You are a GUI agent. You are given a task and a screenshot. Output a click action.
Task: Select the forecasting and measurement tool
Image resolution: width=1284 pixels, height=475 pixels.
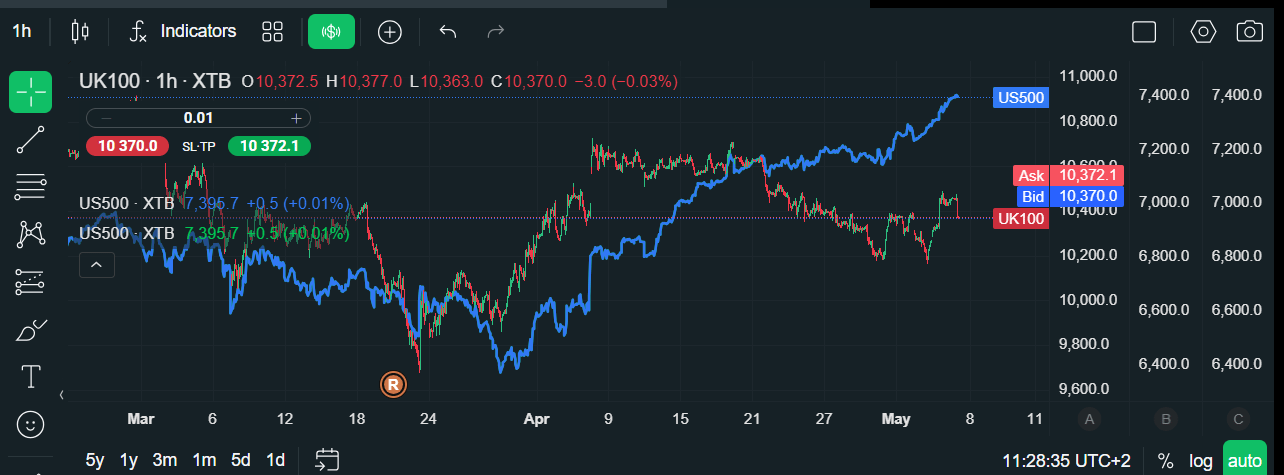[x=31, y=282]
